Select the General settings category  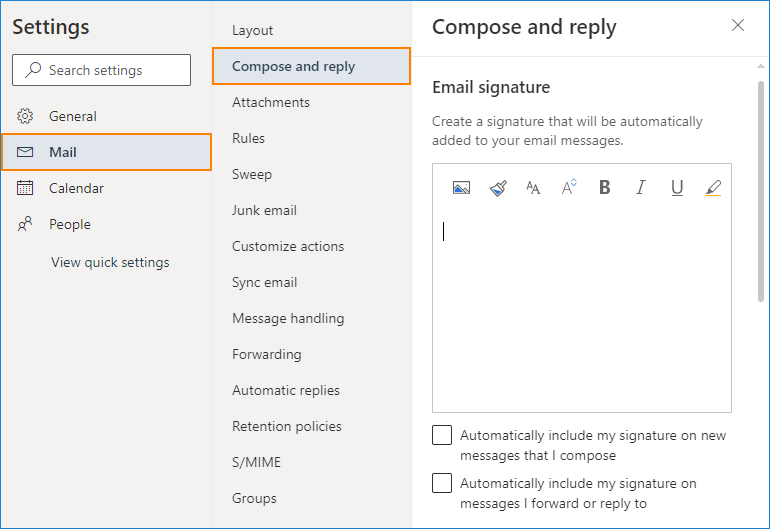click(x=107, y=116)
